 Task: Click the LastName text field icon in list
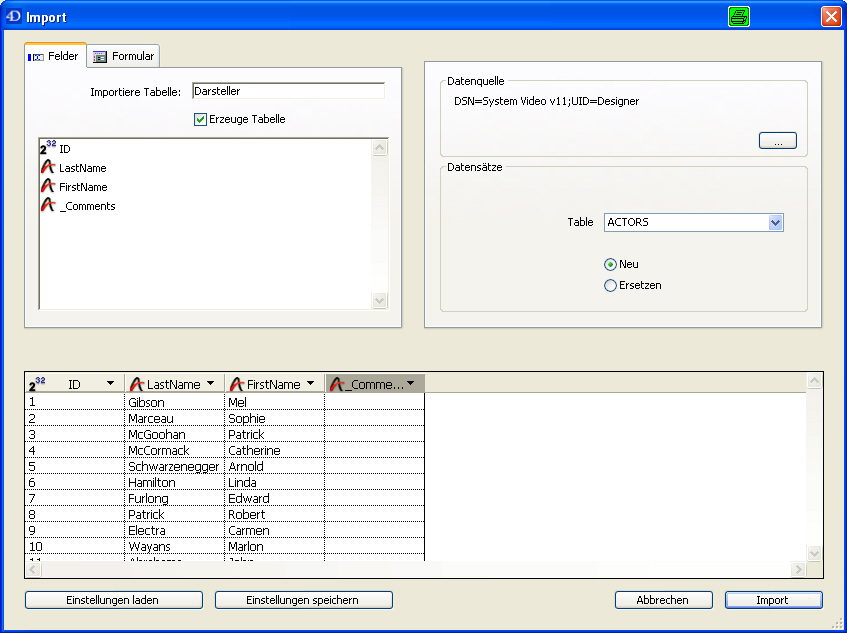(x=47, y=168)
